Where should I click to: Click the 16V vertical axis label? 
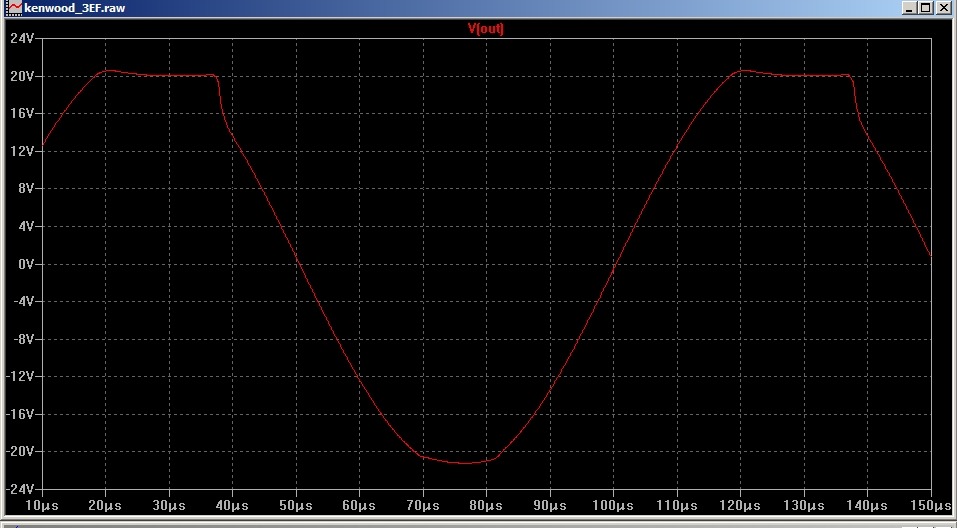(x=22, y=114)
